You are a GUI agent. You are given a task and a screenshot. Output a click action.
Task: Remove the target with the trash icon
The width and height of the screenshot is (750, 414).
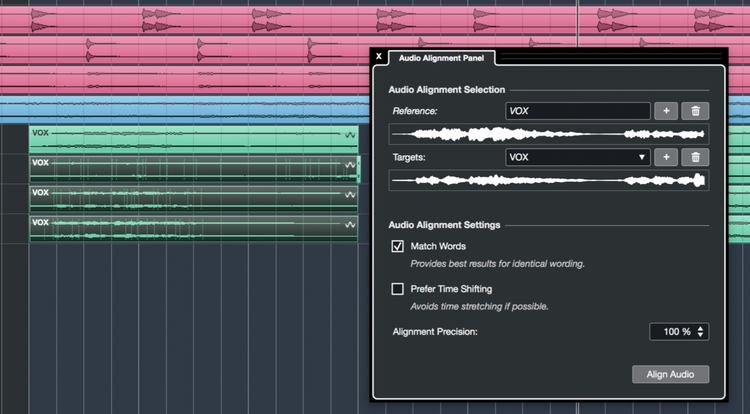[695, 157]
